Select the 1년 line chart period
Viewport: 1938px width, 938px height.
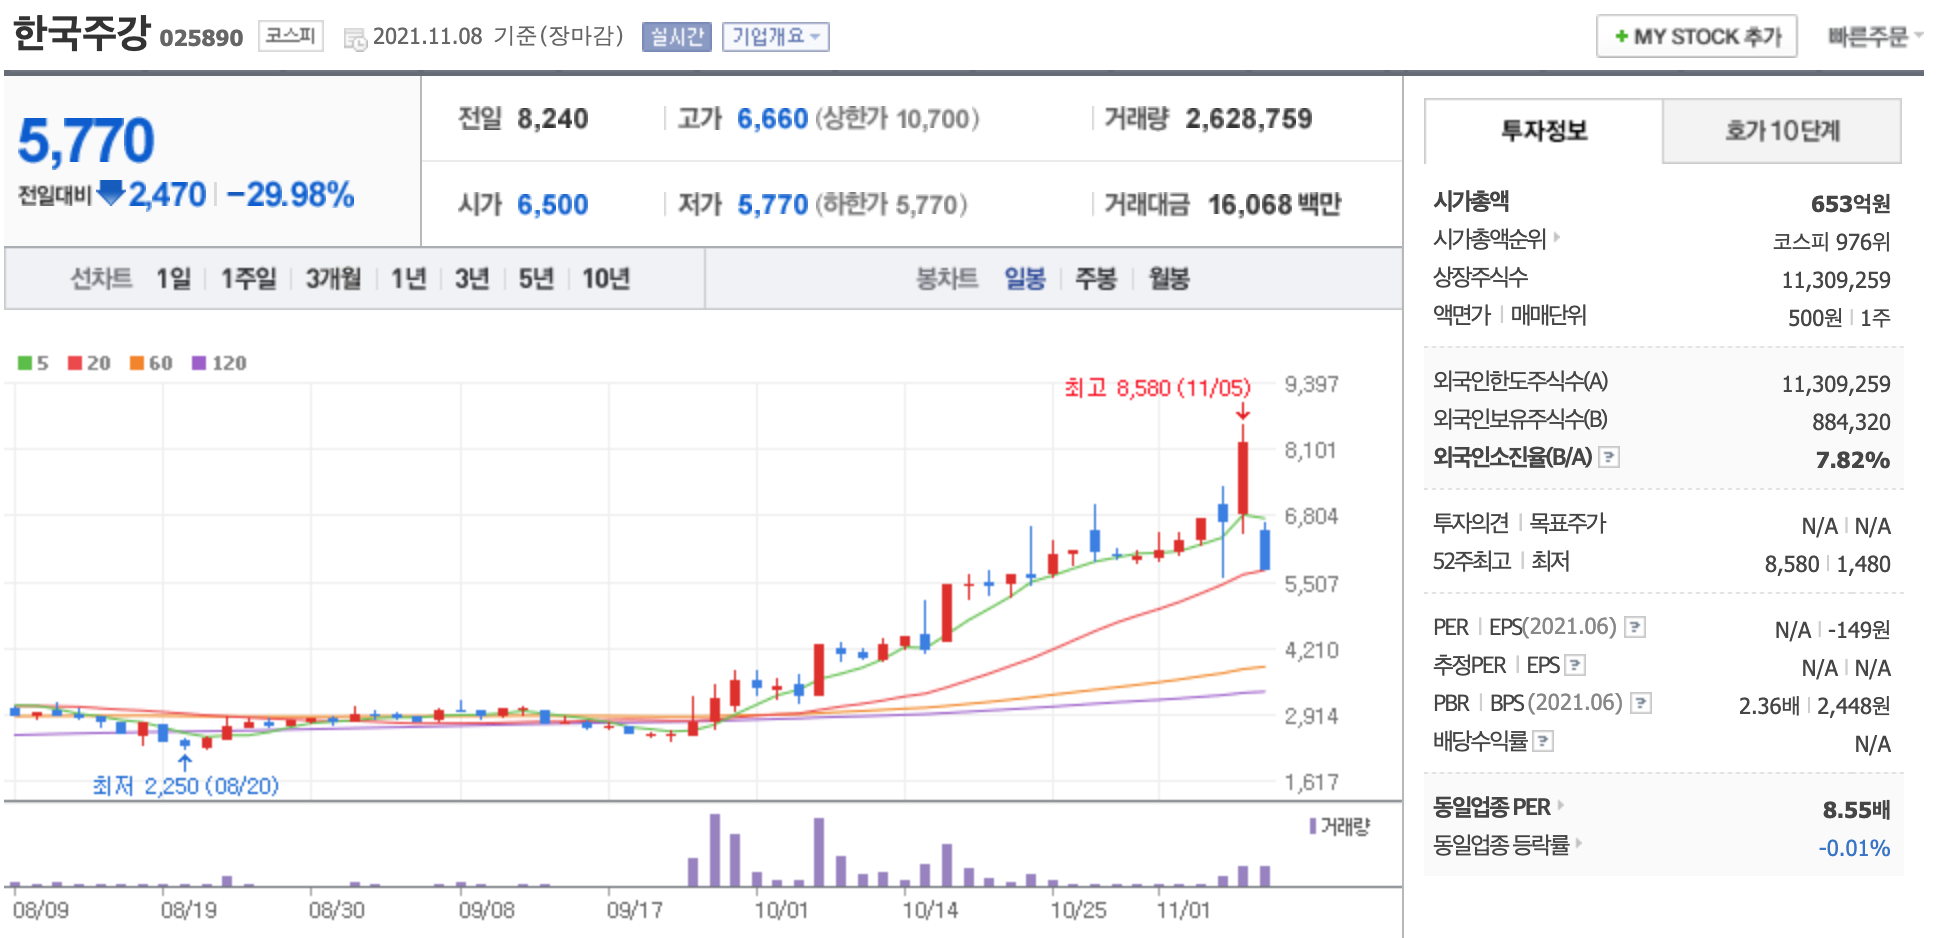click(x=408, y=278)
